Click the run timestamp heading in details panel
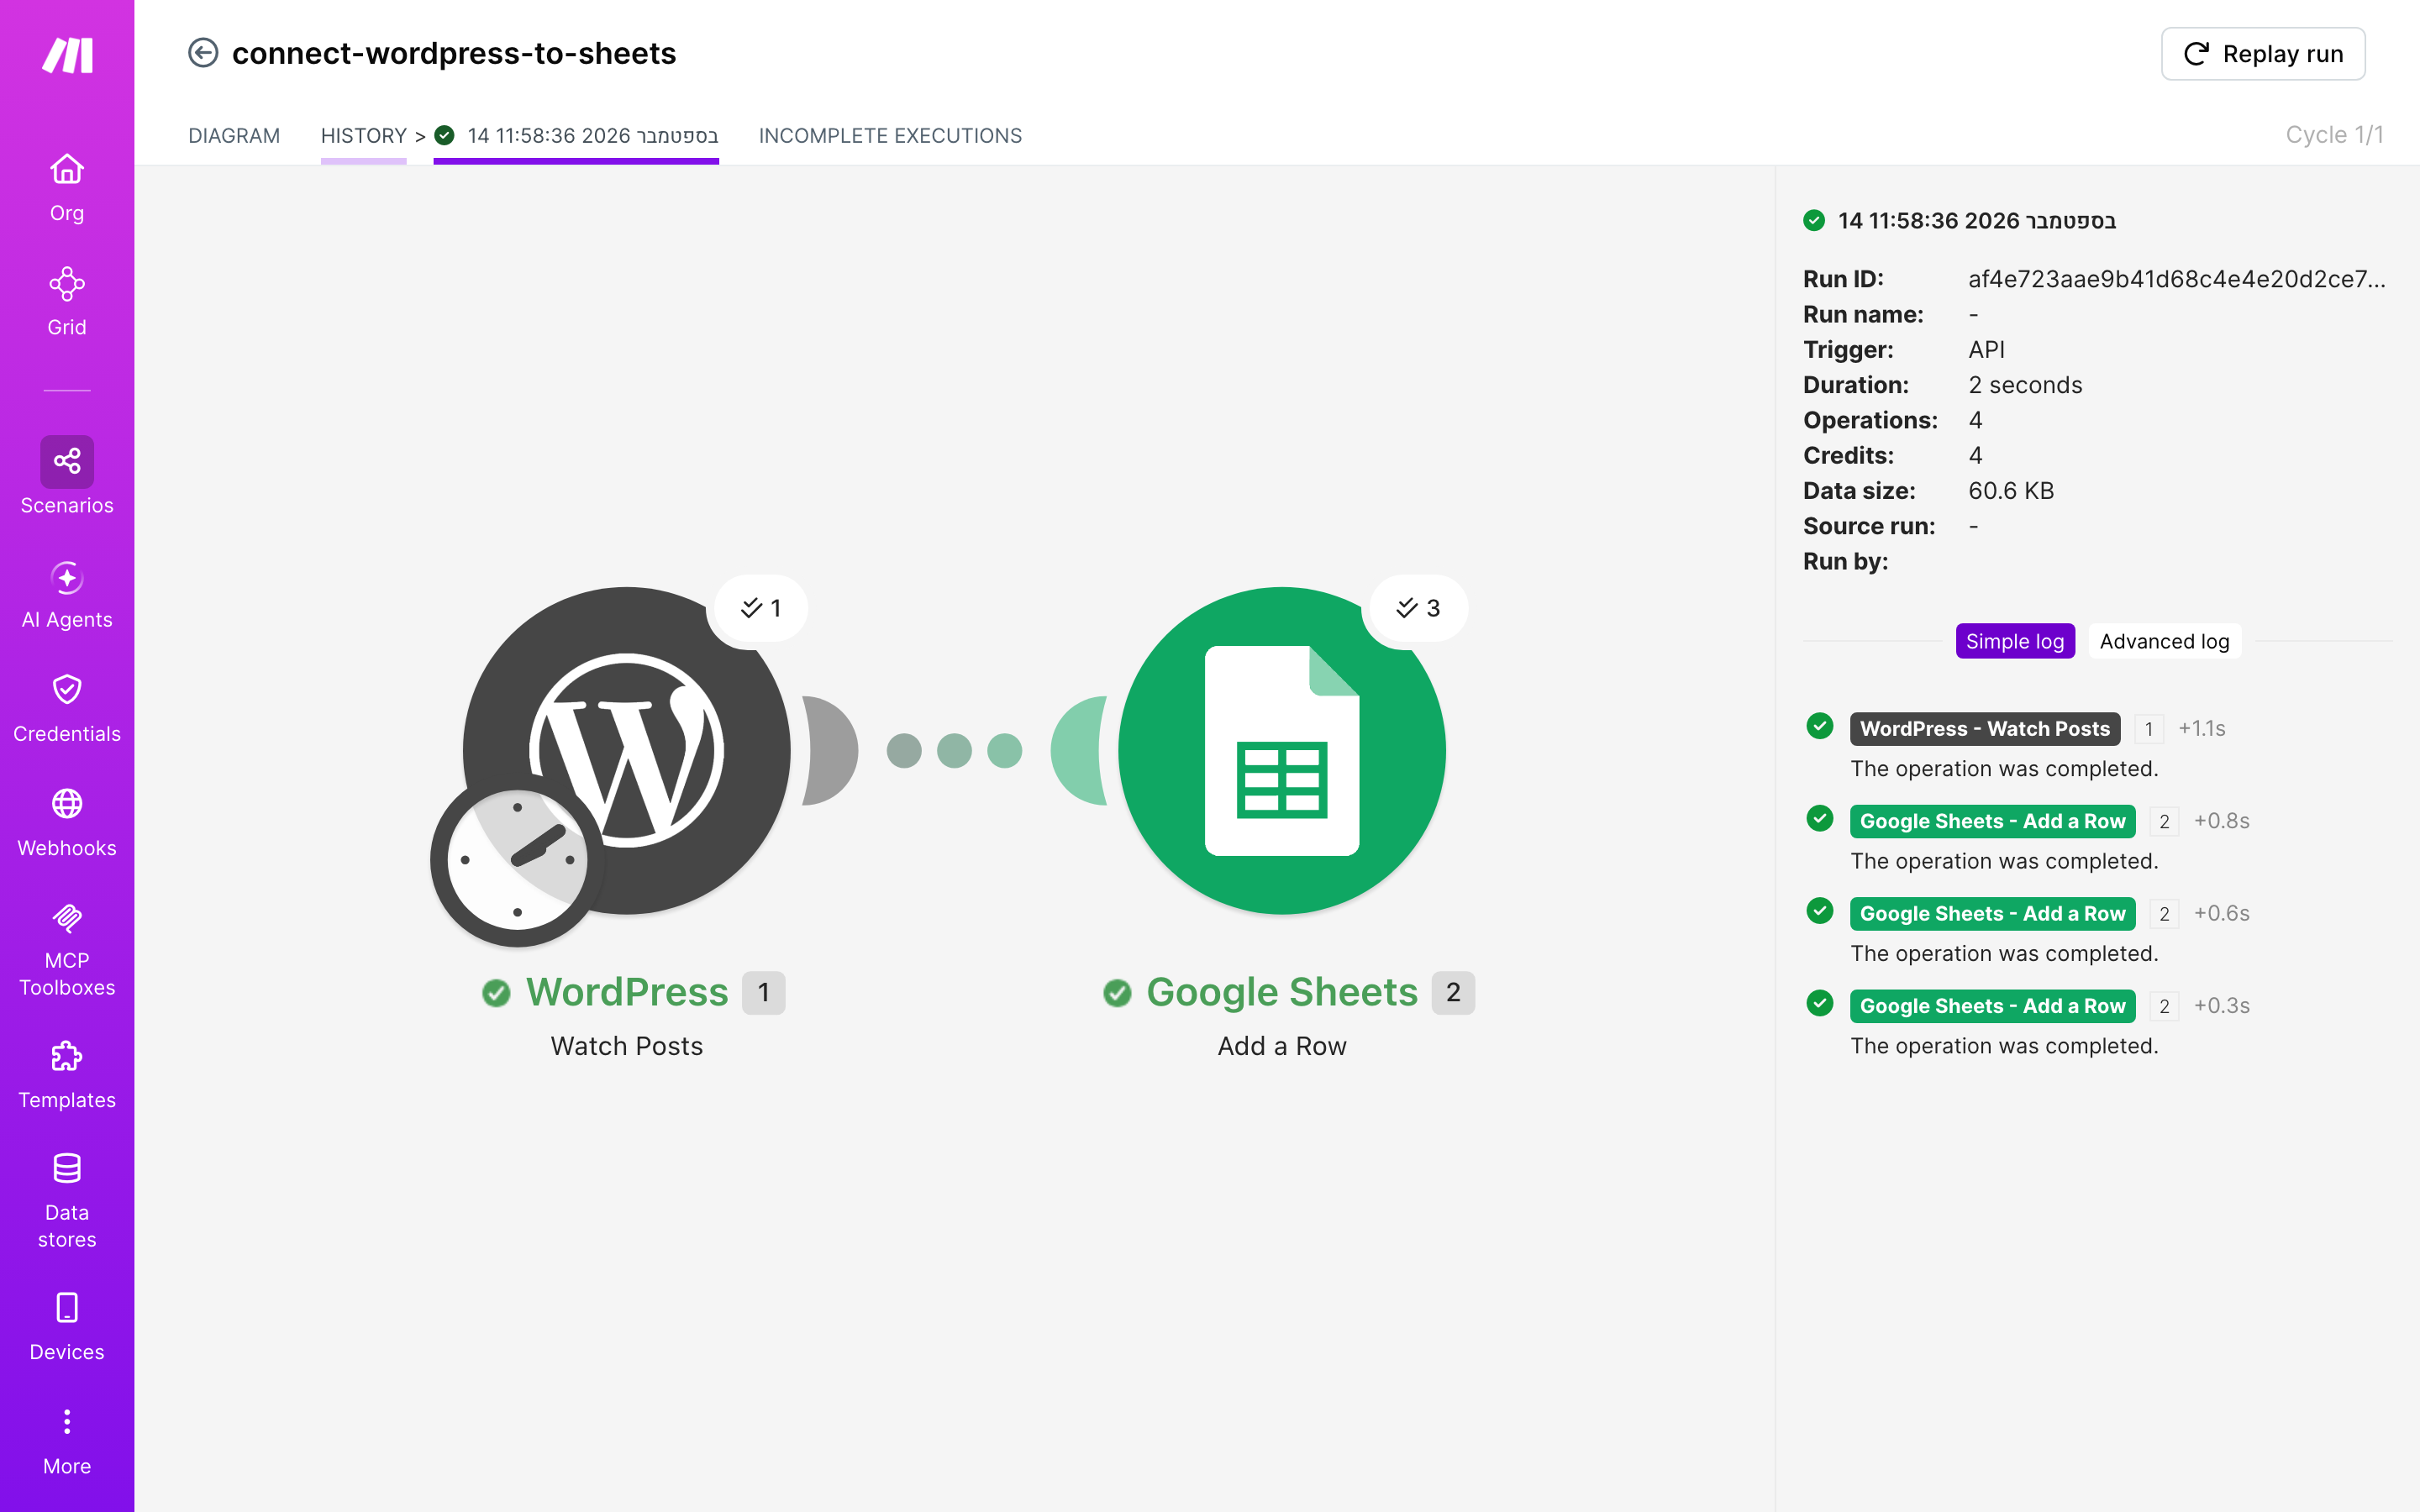 click(x=1976, y=220)
